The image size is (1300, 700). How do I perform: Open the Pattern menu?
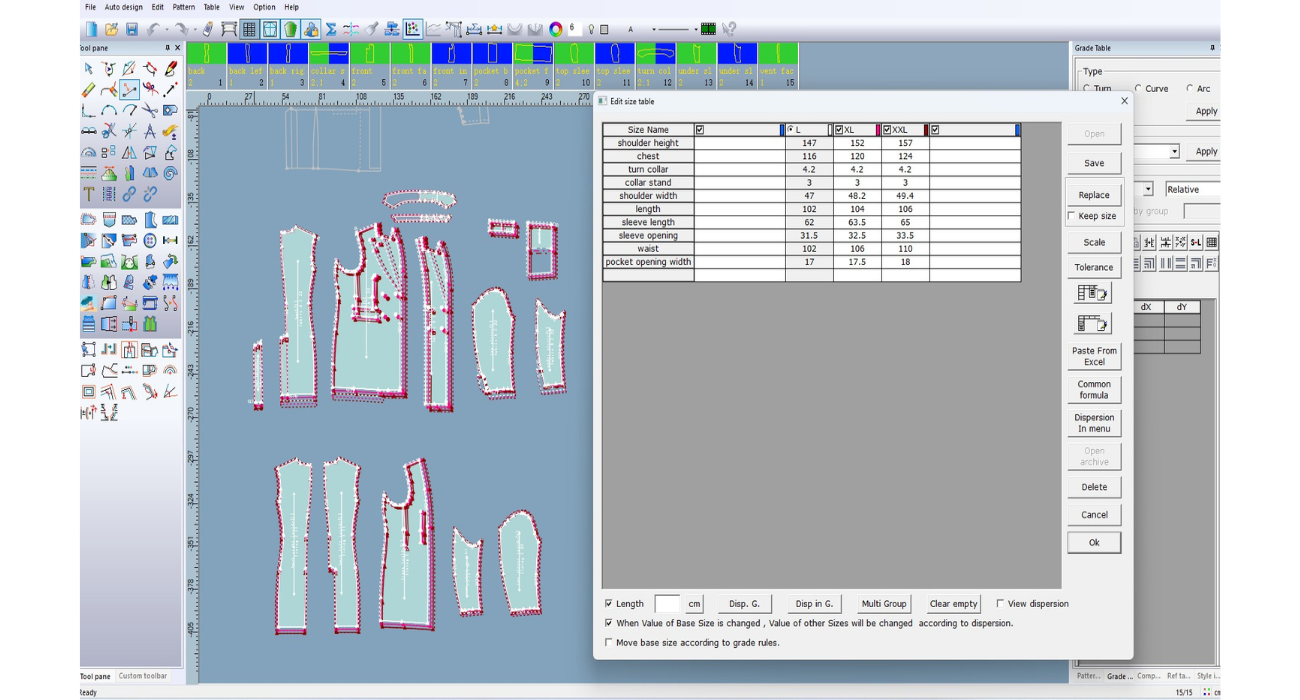click(184, 7)
